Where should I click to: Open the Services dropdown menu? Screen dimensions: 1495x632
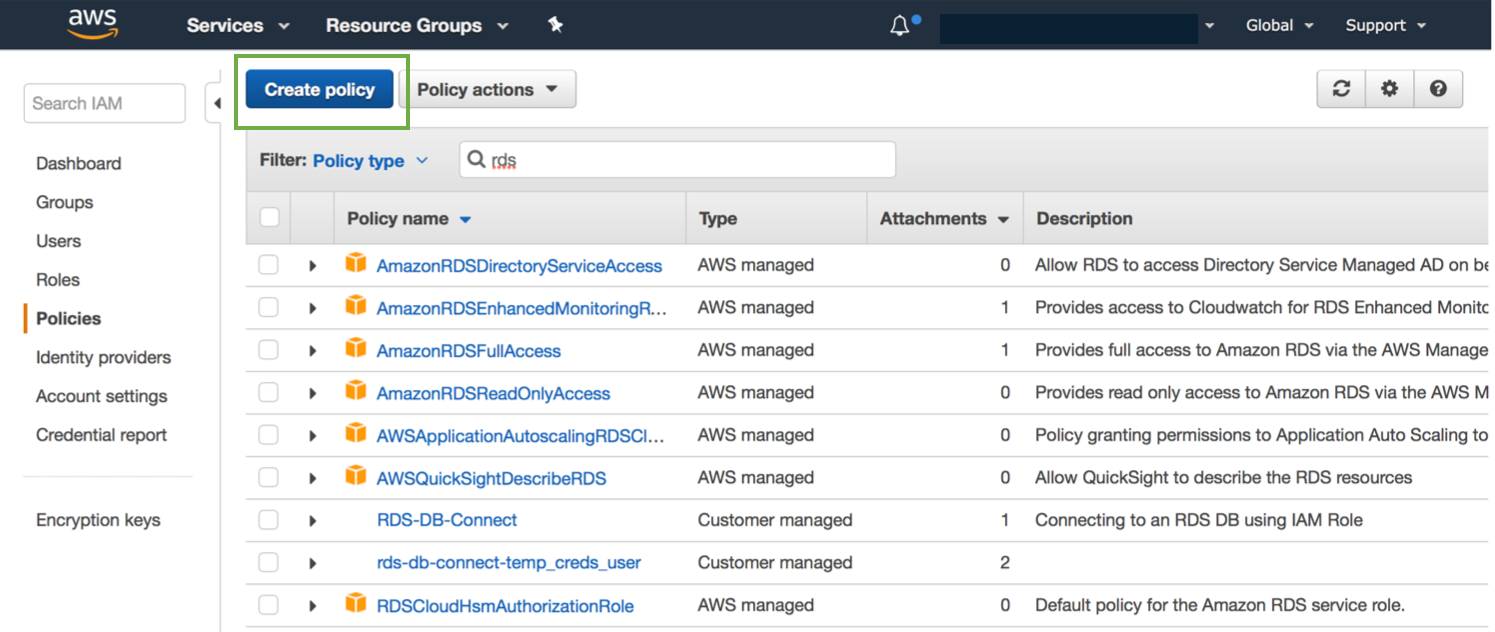coord(237,25)
